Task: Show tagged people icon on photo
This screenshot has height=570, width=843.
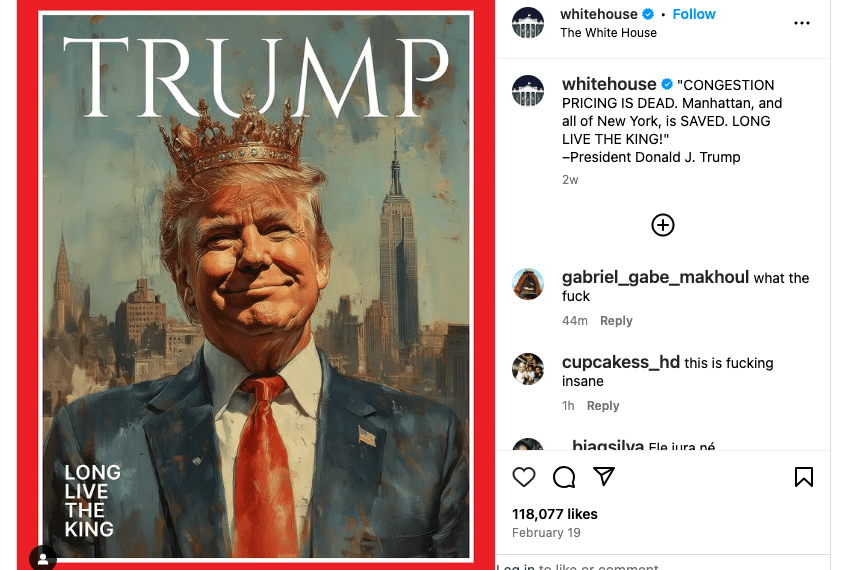Action: tap(43, 558)
